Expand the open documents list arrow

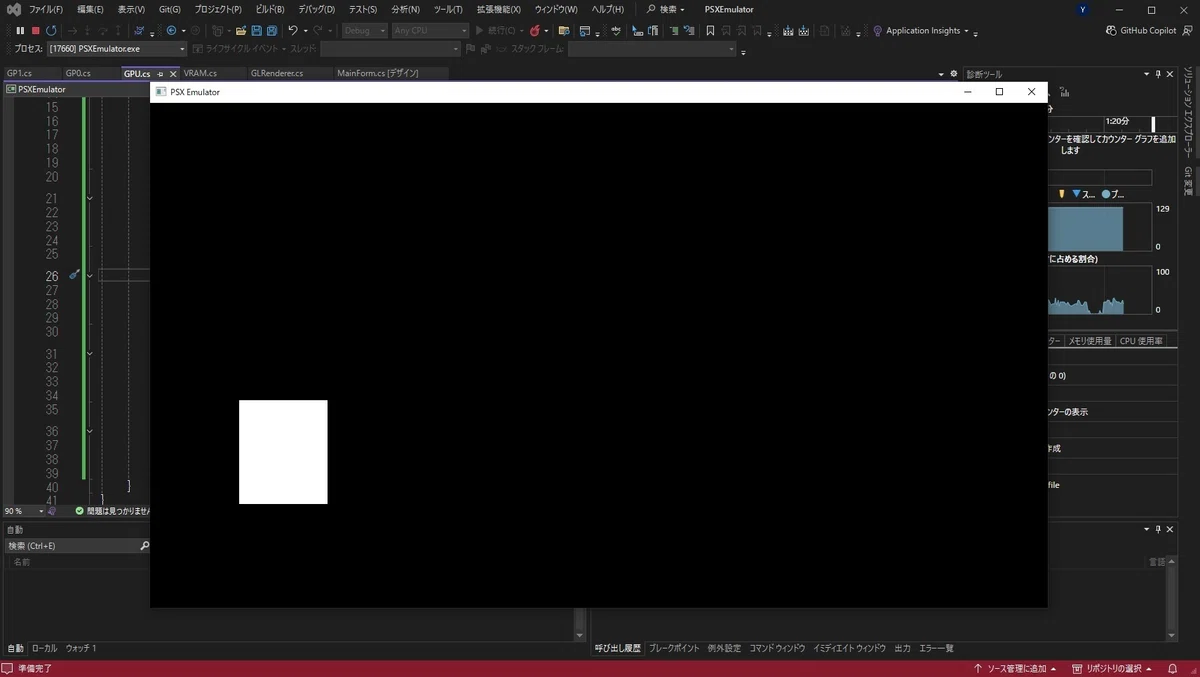point(941,74)
